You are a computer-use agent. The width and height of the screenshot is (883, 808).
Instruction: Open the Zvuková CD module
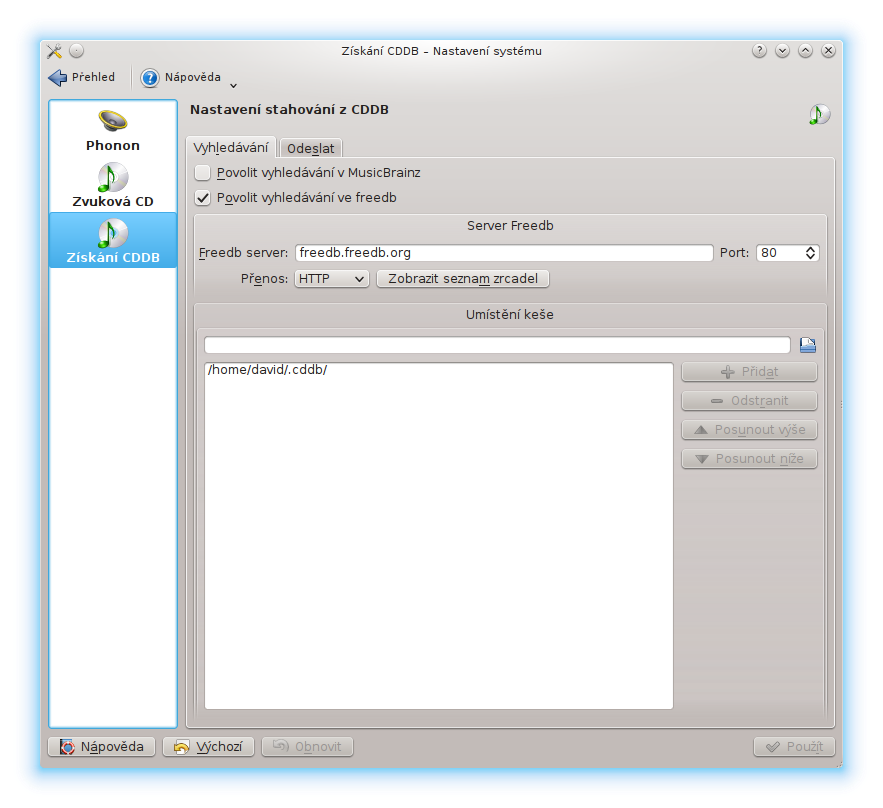pos(113,185)
